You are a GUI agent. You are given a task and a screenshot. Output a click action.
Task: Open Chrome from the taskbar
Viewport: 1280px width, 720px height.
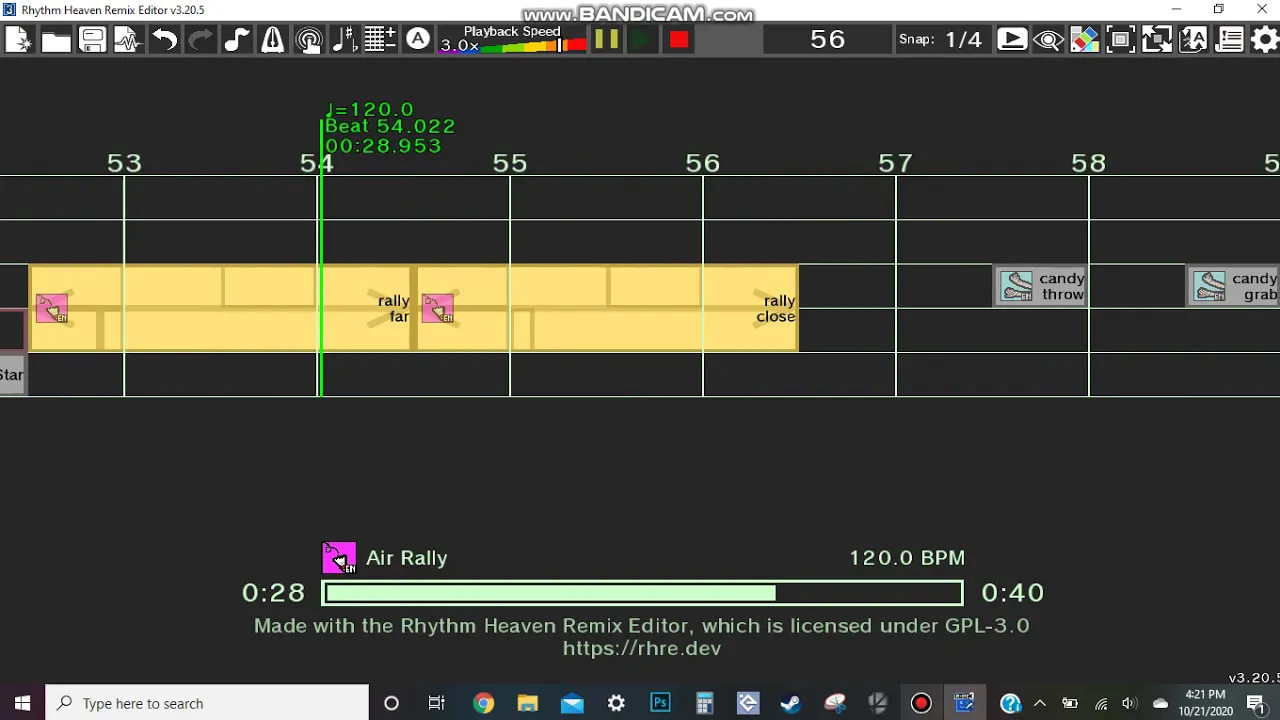[x=484, y=703]
